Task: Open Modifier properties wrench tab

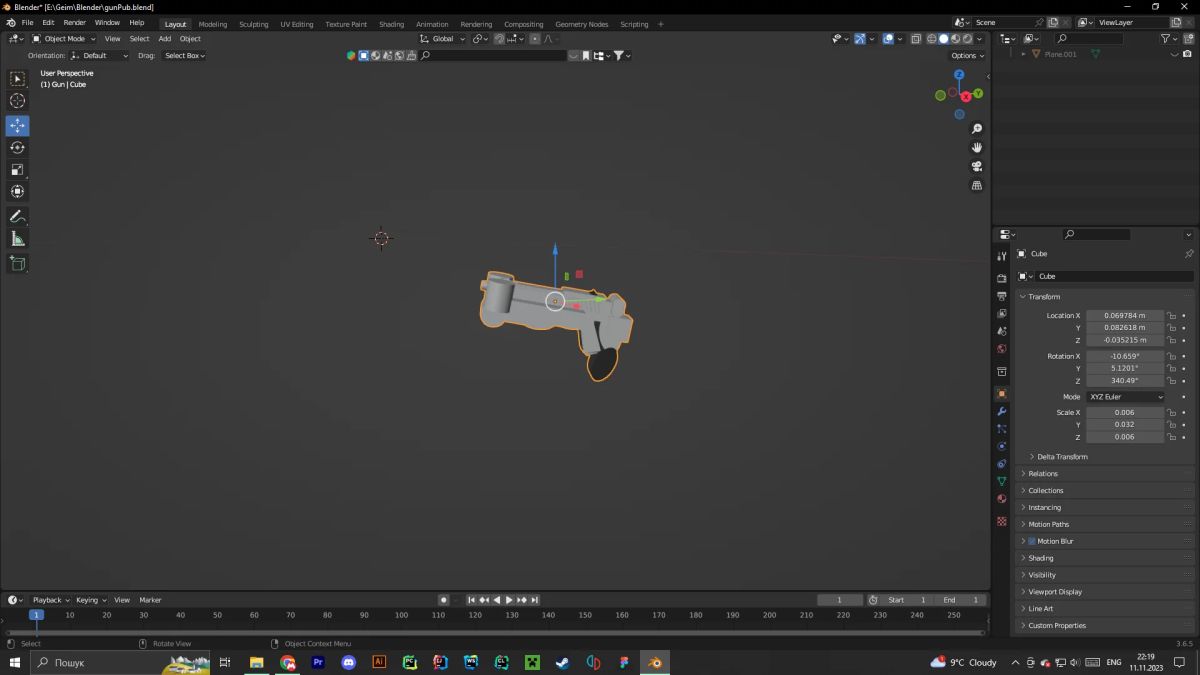Action: 1001,411
